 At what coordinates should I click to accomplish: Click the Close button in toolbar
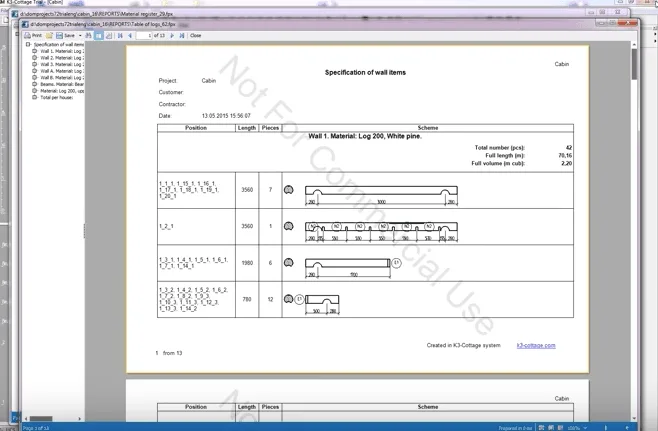[196, 36]
